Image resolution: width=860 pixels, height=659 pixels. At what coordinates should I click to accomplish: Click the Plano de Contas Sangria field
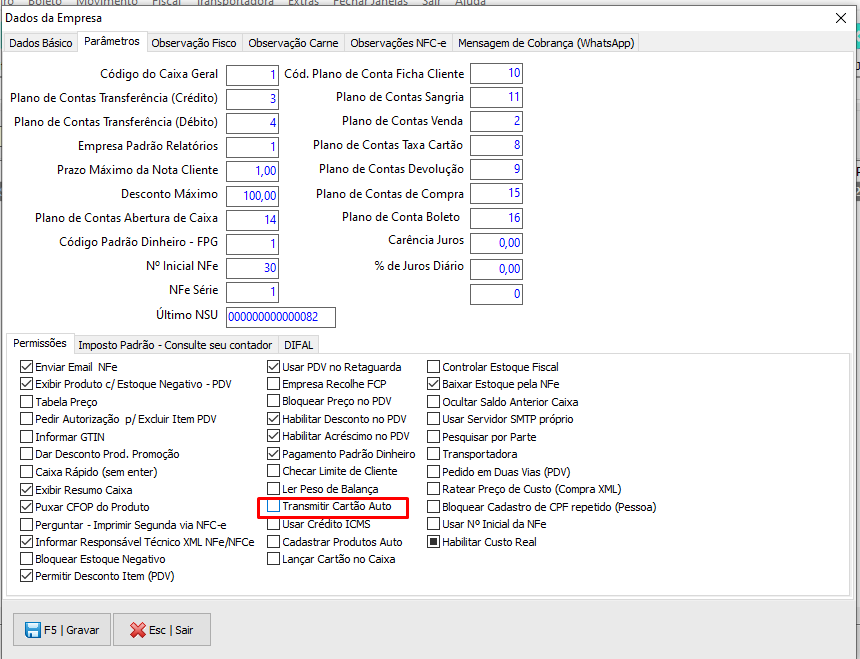(x=496, y=98)
